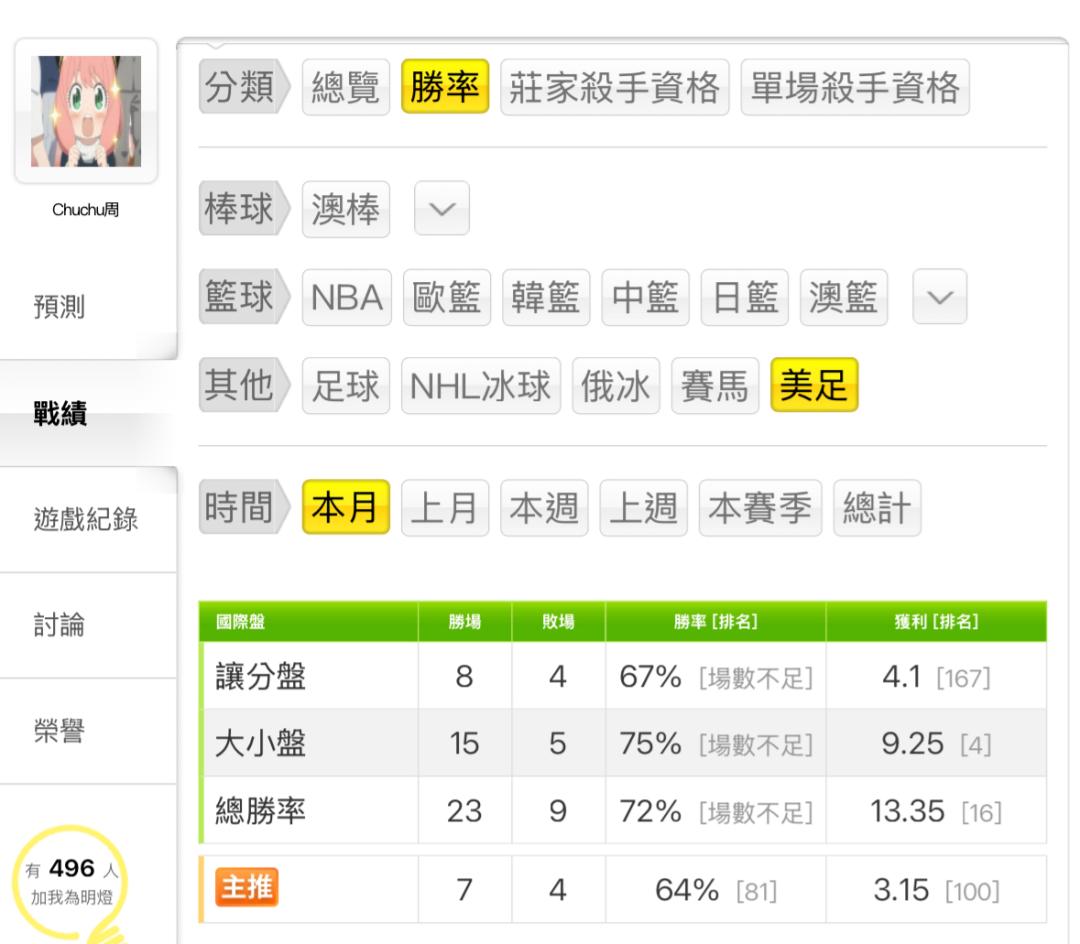The image size is (1080, 944).
Task: Select NBA basketball league
Action: pos(346,297)
